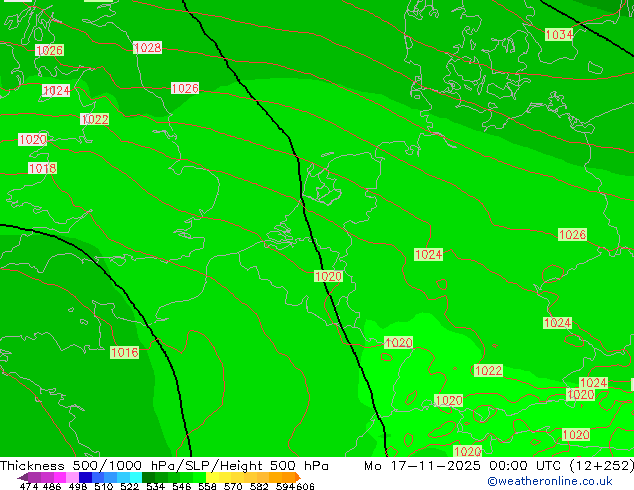Click the legend value 534
Viewport: 634px width, 490px height.
(x=155, y=486)
